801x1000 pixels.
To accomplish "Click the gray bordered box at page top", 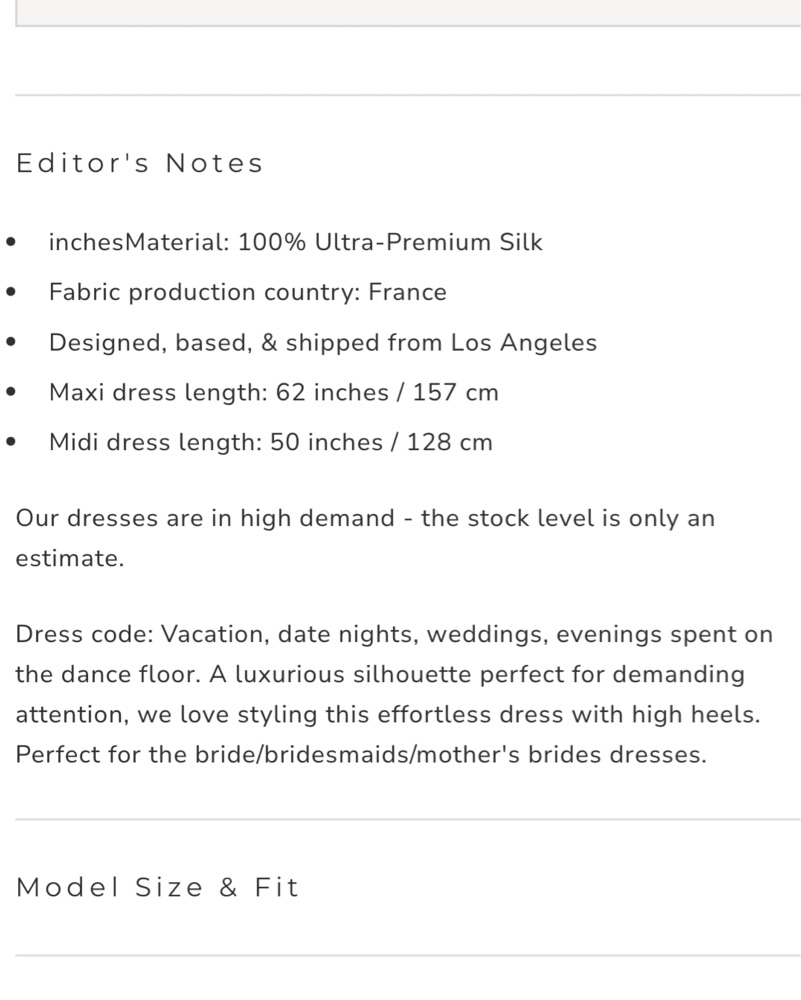I will [x=408, y=13].
